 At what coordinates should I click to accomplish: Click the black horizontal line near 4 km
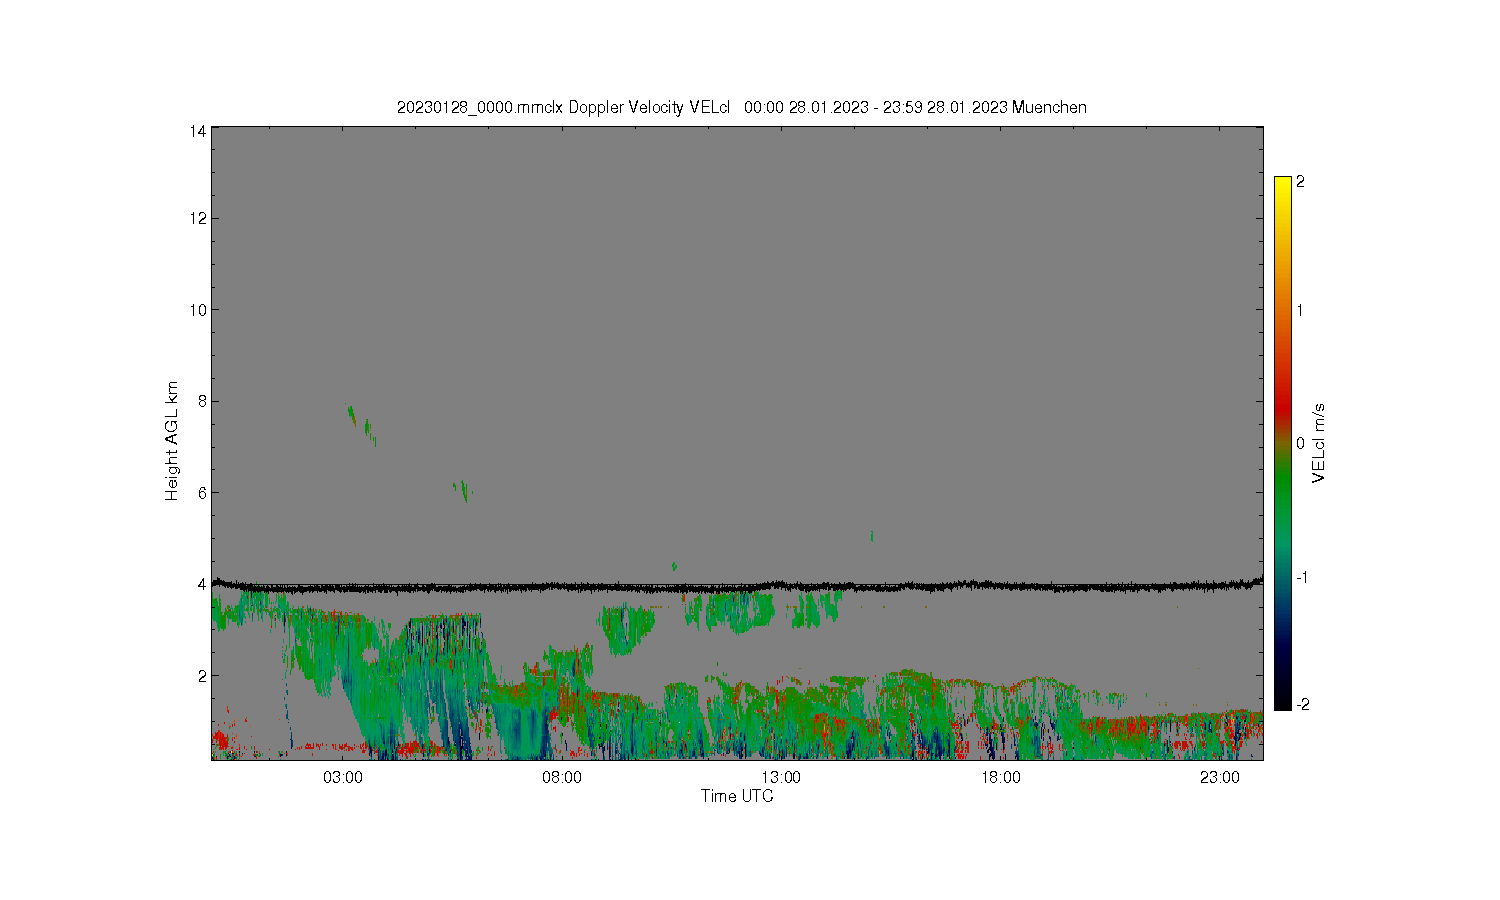[737, 586]
